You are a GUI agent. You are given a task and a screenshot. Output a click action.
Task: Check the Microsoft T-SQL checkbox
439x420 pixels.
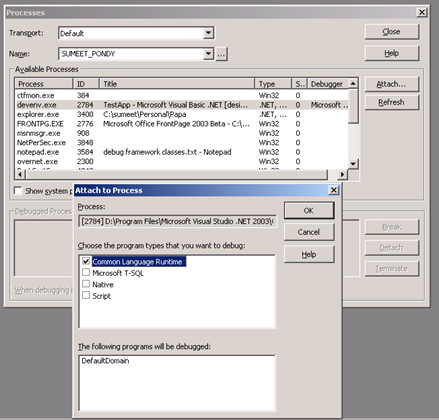(86, 272)
